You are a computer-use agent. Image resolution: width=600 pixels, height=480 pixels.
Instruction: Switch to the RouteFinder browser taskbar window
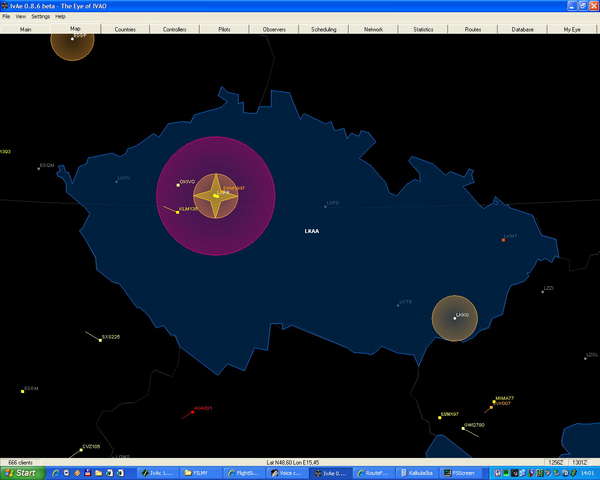[x=374, y=473]
